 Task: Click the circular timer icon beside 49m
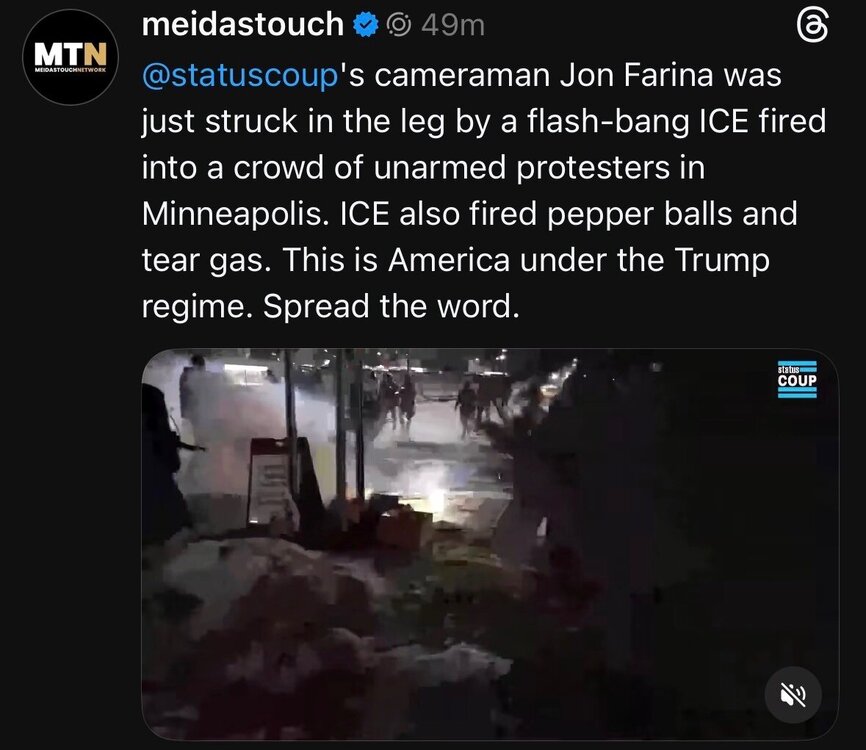[398, 25]
